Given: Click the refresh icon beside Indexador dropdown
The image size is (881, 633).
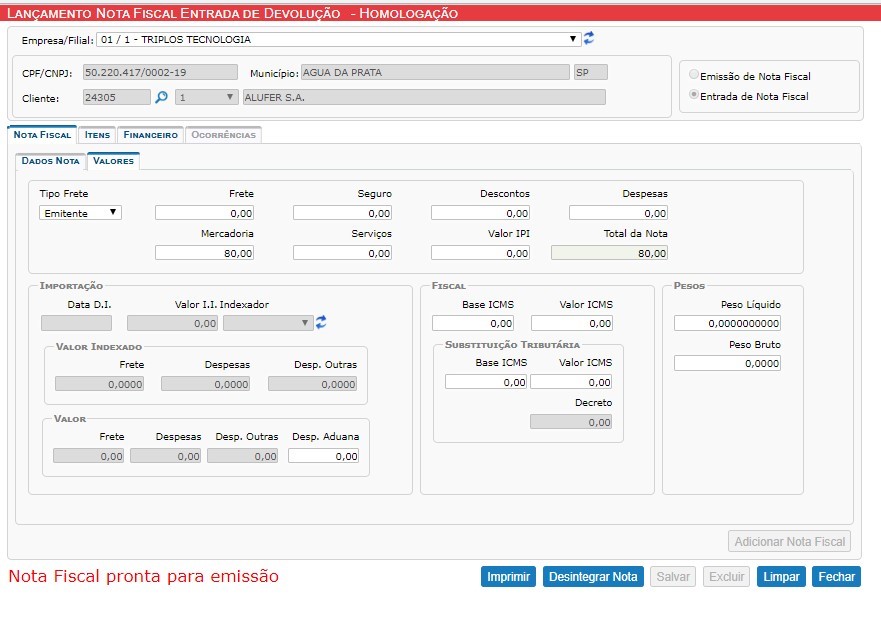Looking at the screenshot, I should [x=321, y=322].
